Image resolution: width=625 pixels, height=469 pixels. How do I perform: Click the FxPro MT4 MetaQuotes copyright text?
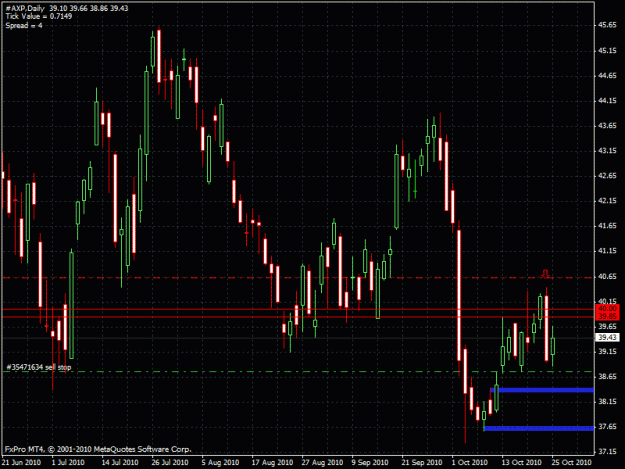98,449
